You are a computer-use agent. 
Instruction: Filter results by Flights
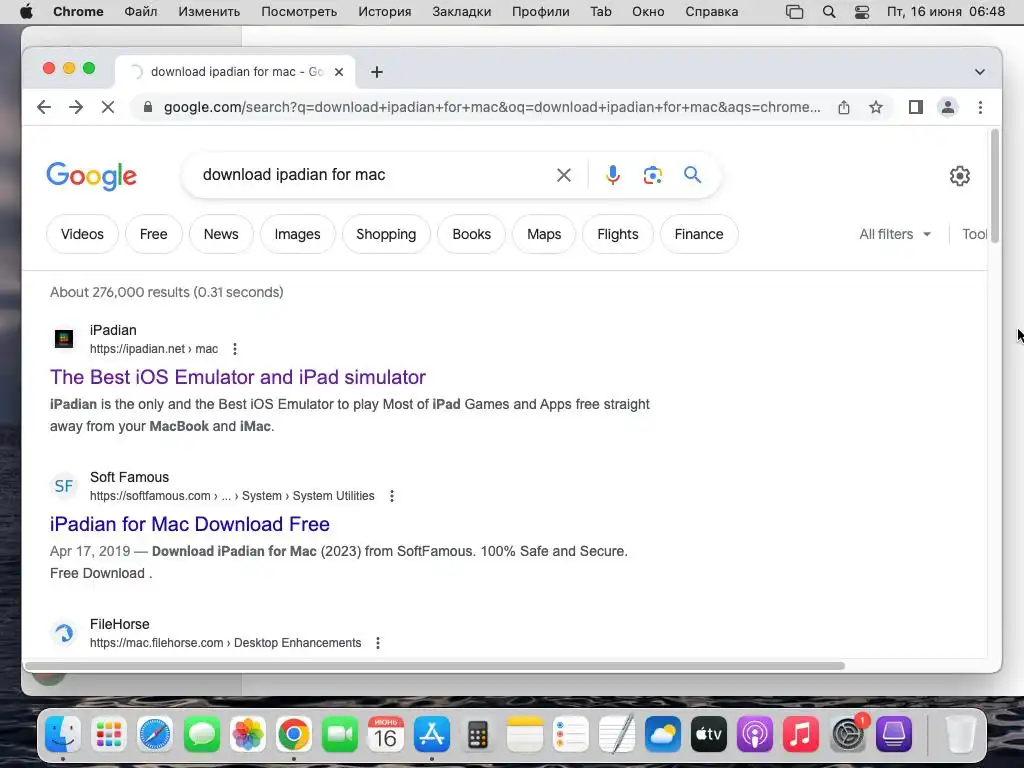tap(618, 234)
